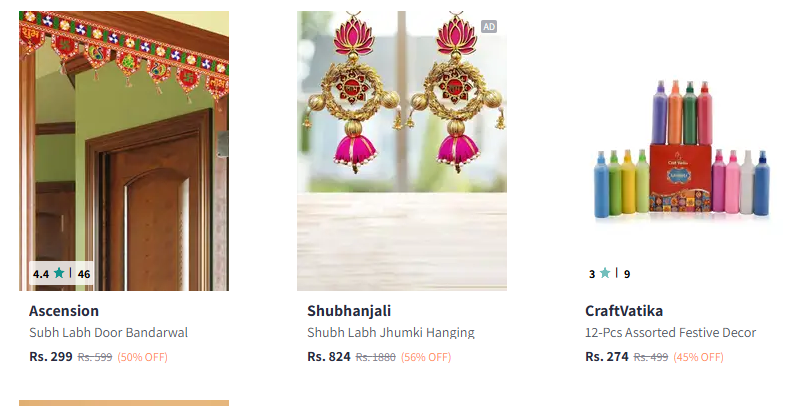Click the star rating icon on Ascension product
The width and height of the screenshot is (785, 406).
tap(59, 273)
